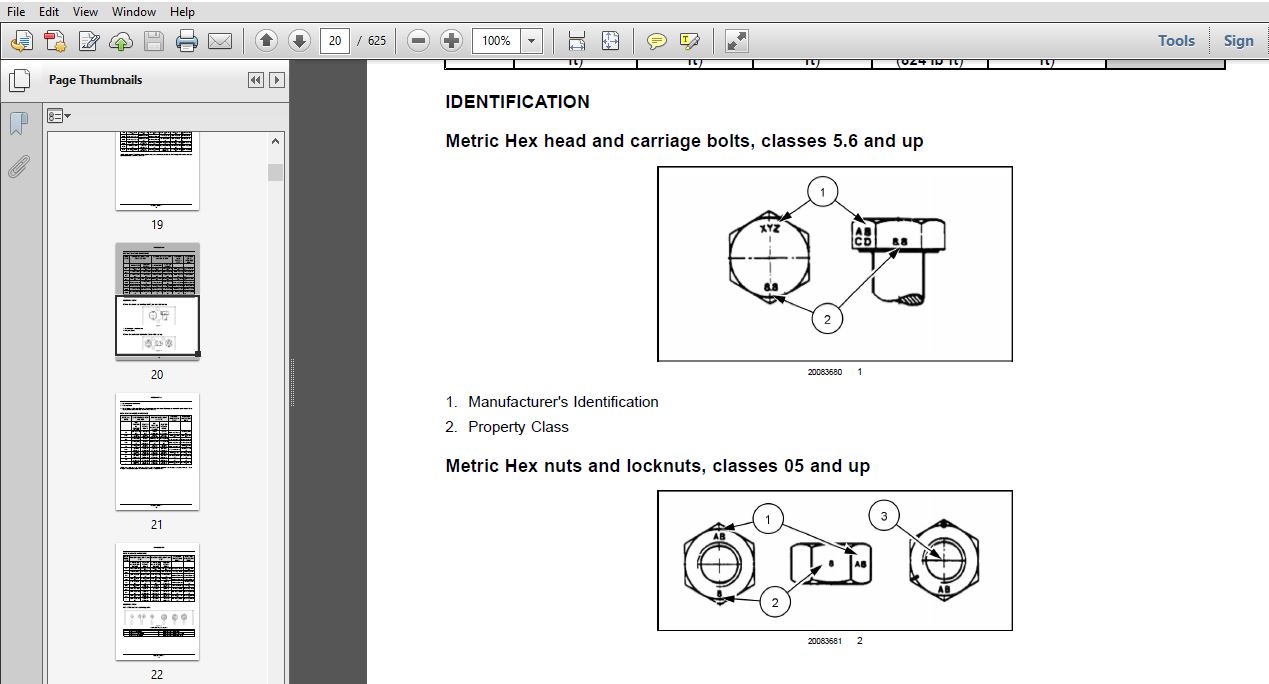The image size is (1269, 684).
Task: Click the cloud upload icon
Action: click(121, 41)
